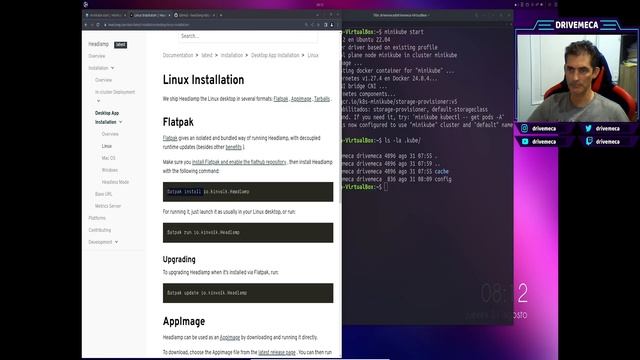Go to Installation breadcrumb
The width and height of the screenshot is (640, 360).
(x=231, y=55)
